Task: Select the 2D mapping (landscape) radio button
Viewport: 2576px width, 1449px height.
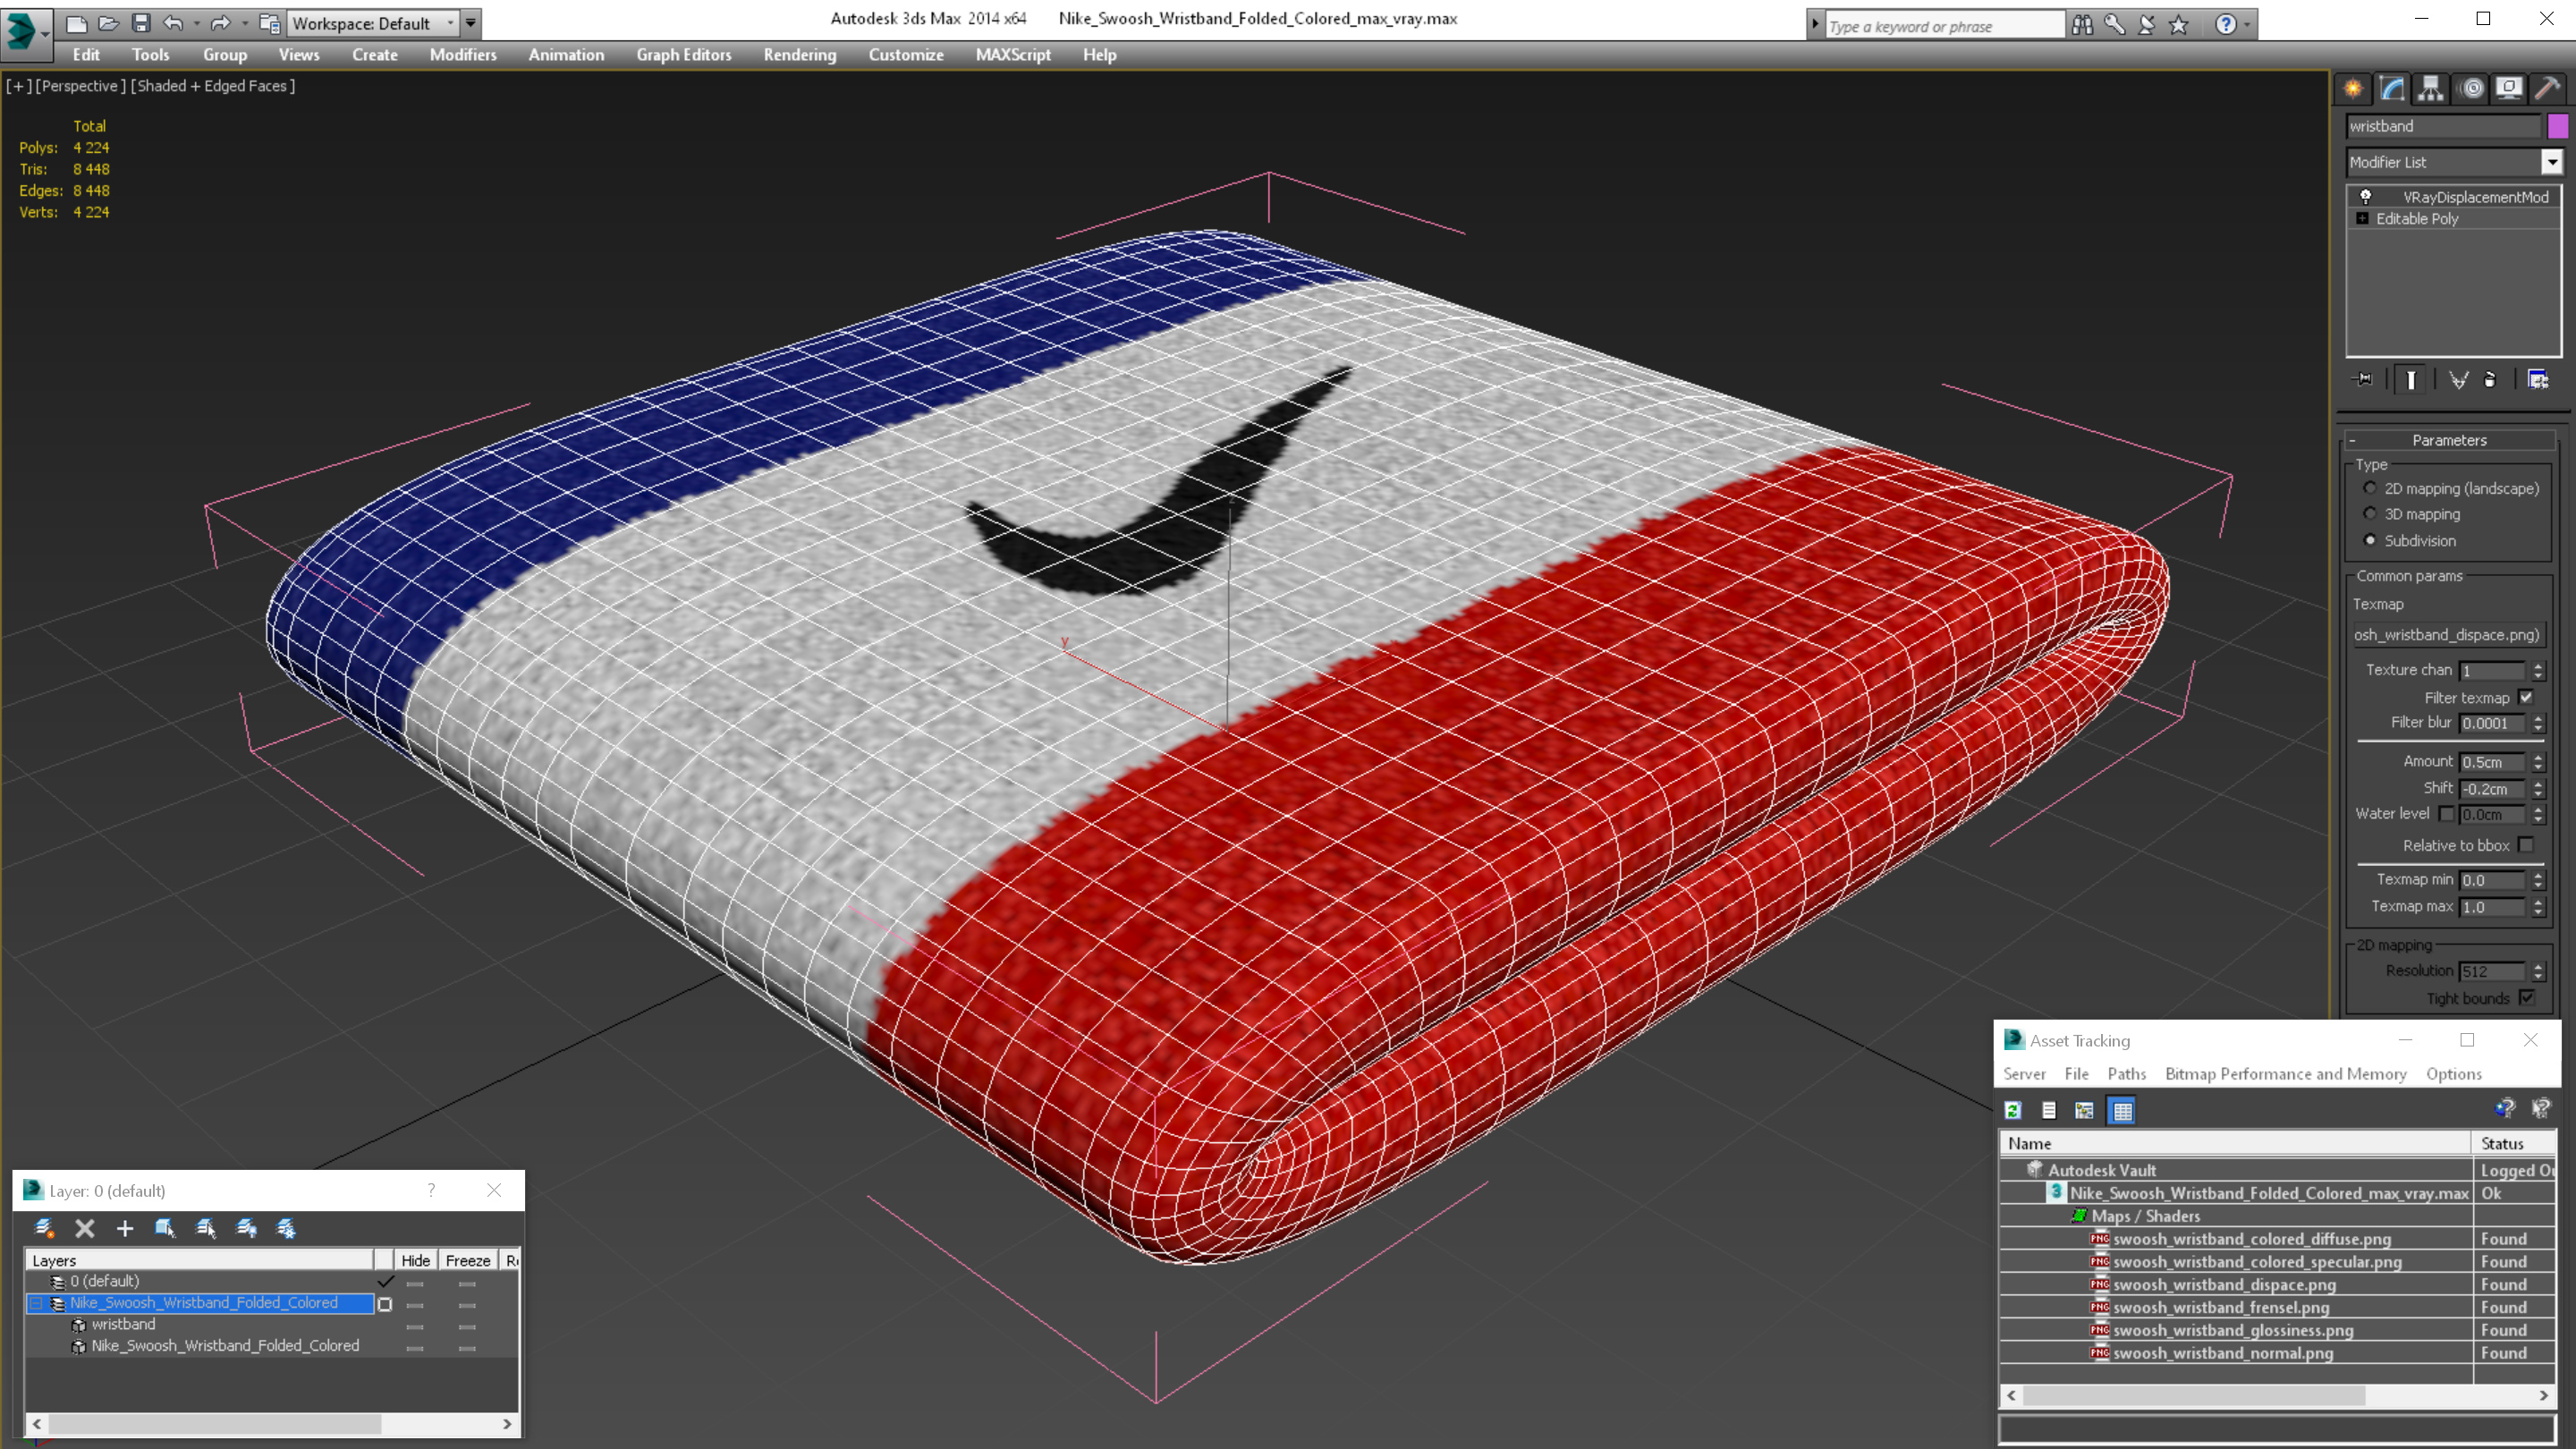Action: [2370, 488]
